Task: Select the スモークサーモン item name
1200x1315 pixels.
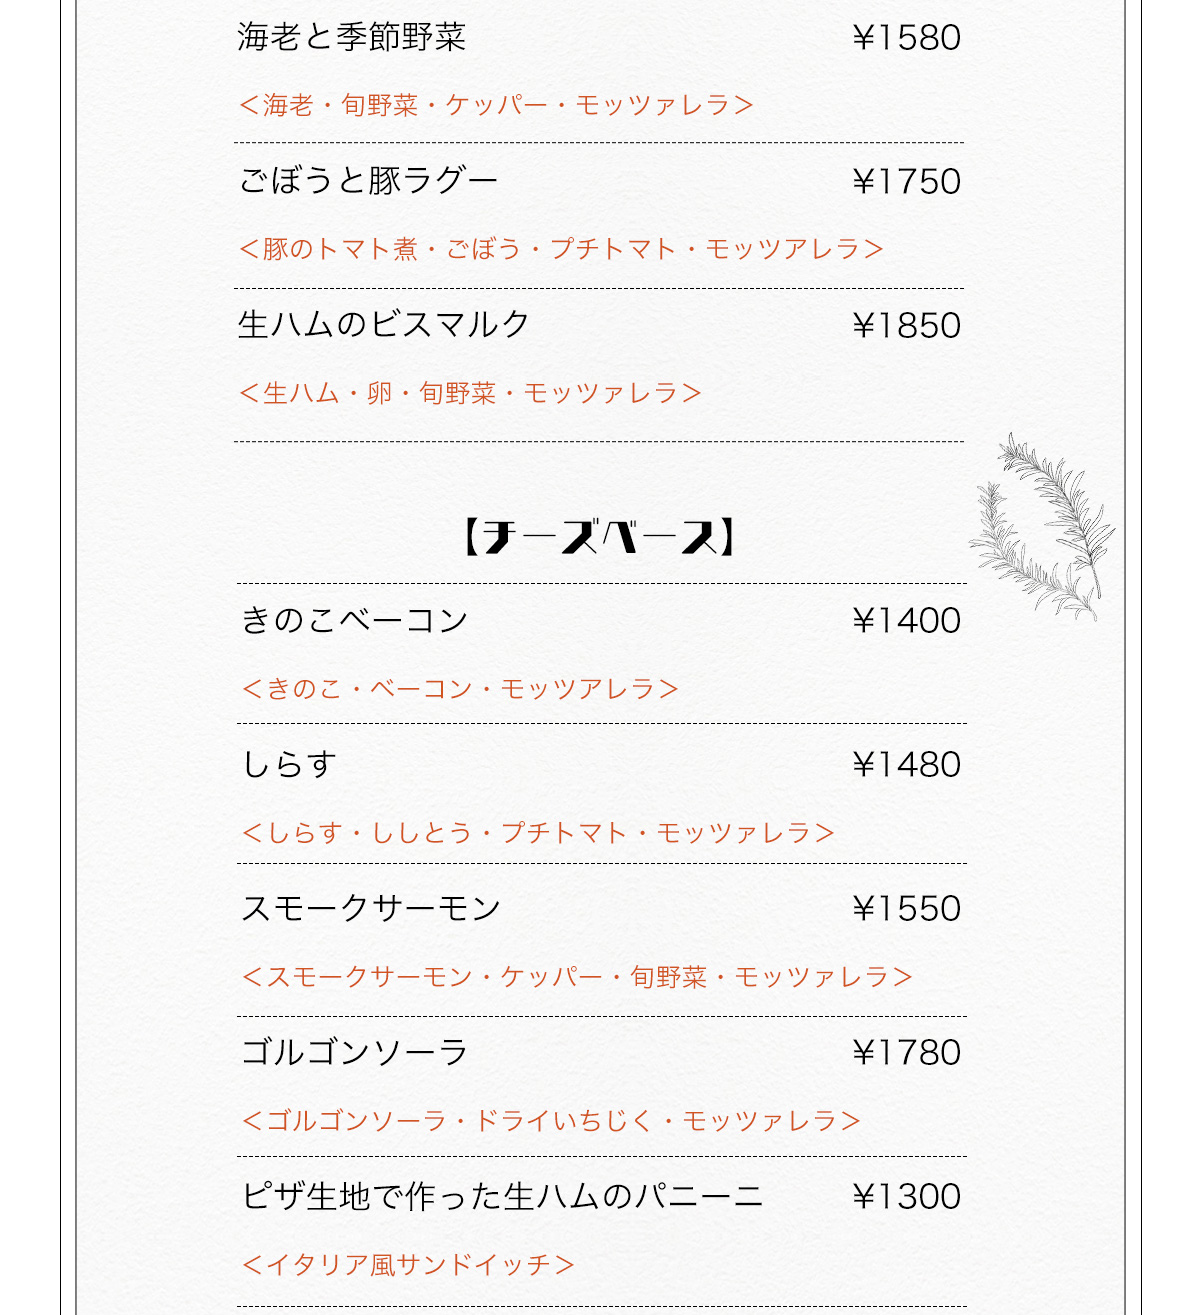Action: [x=371, y=909]
